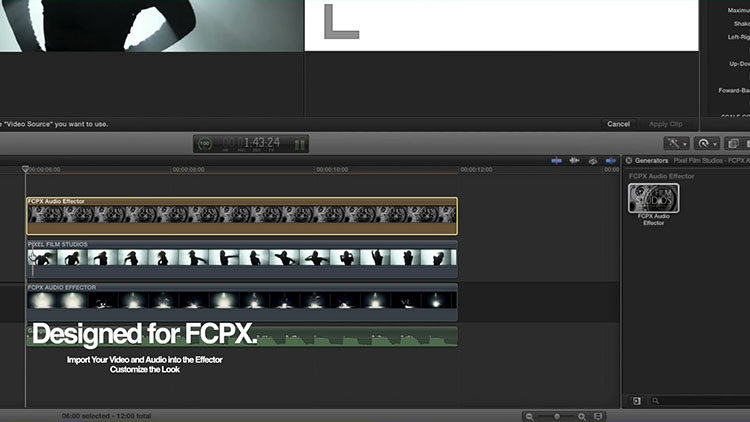Viewport: 750px width, 422px height.
Task: Click the background tasks 100 percent indicator
Action: click(x=205, y=144)
